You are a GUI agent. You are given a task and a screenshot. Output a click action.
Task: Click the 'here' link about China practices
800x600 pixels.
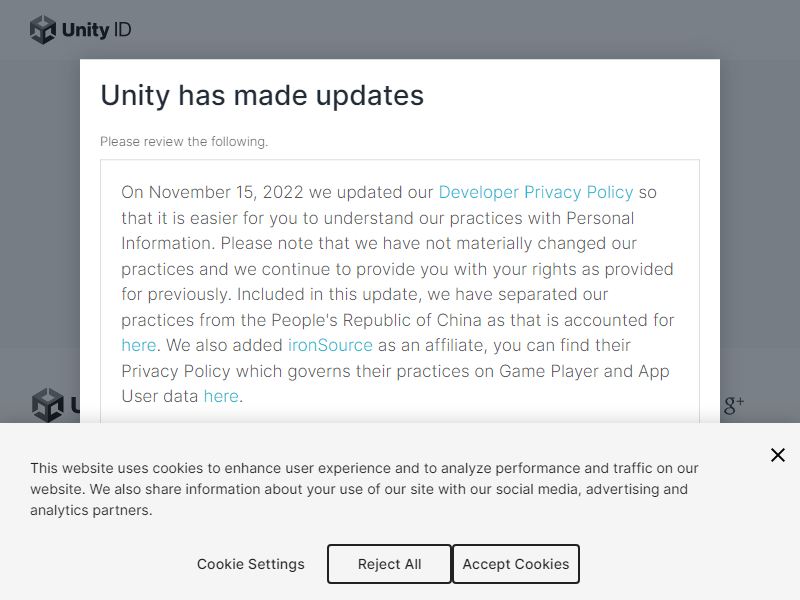pos(138,345)
